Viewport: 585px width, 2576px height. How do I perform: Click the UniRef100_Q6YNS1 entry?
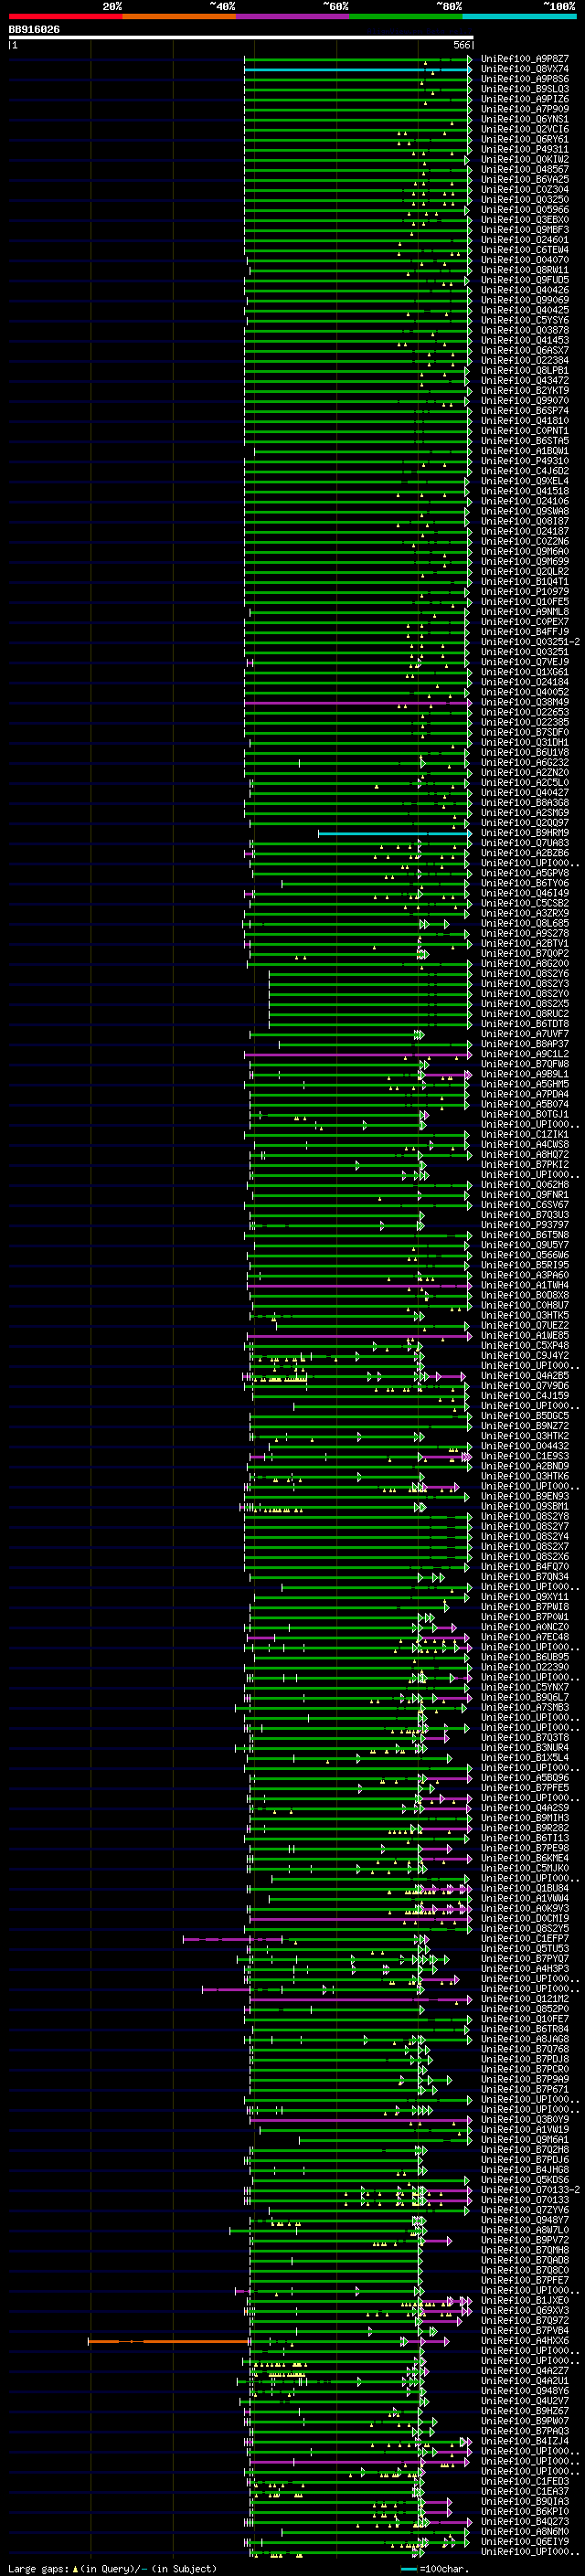click(525, 119)
